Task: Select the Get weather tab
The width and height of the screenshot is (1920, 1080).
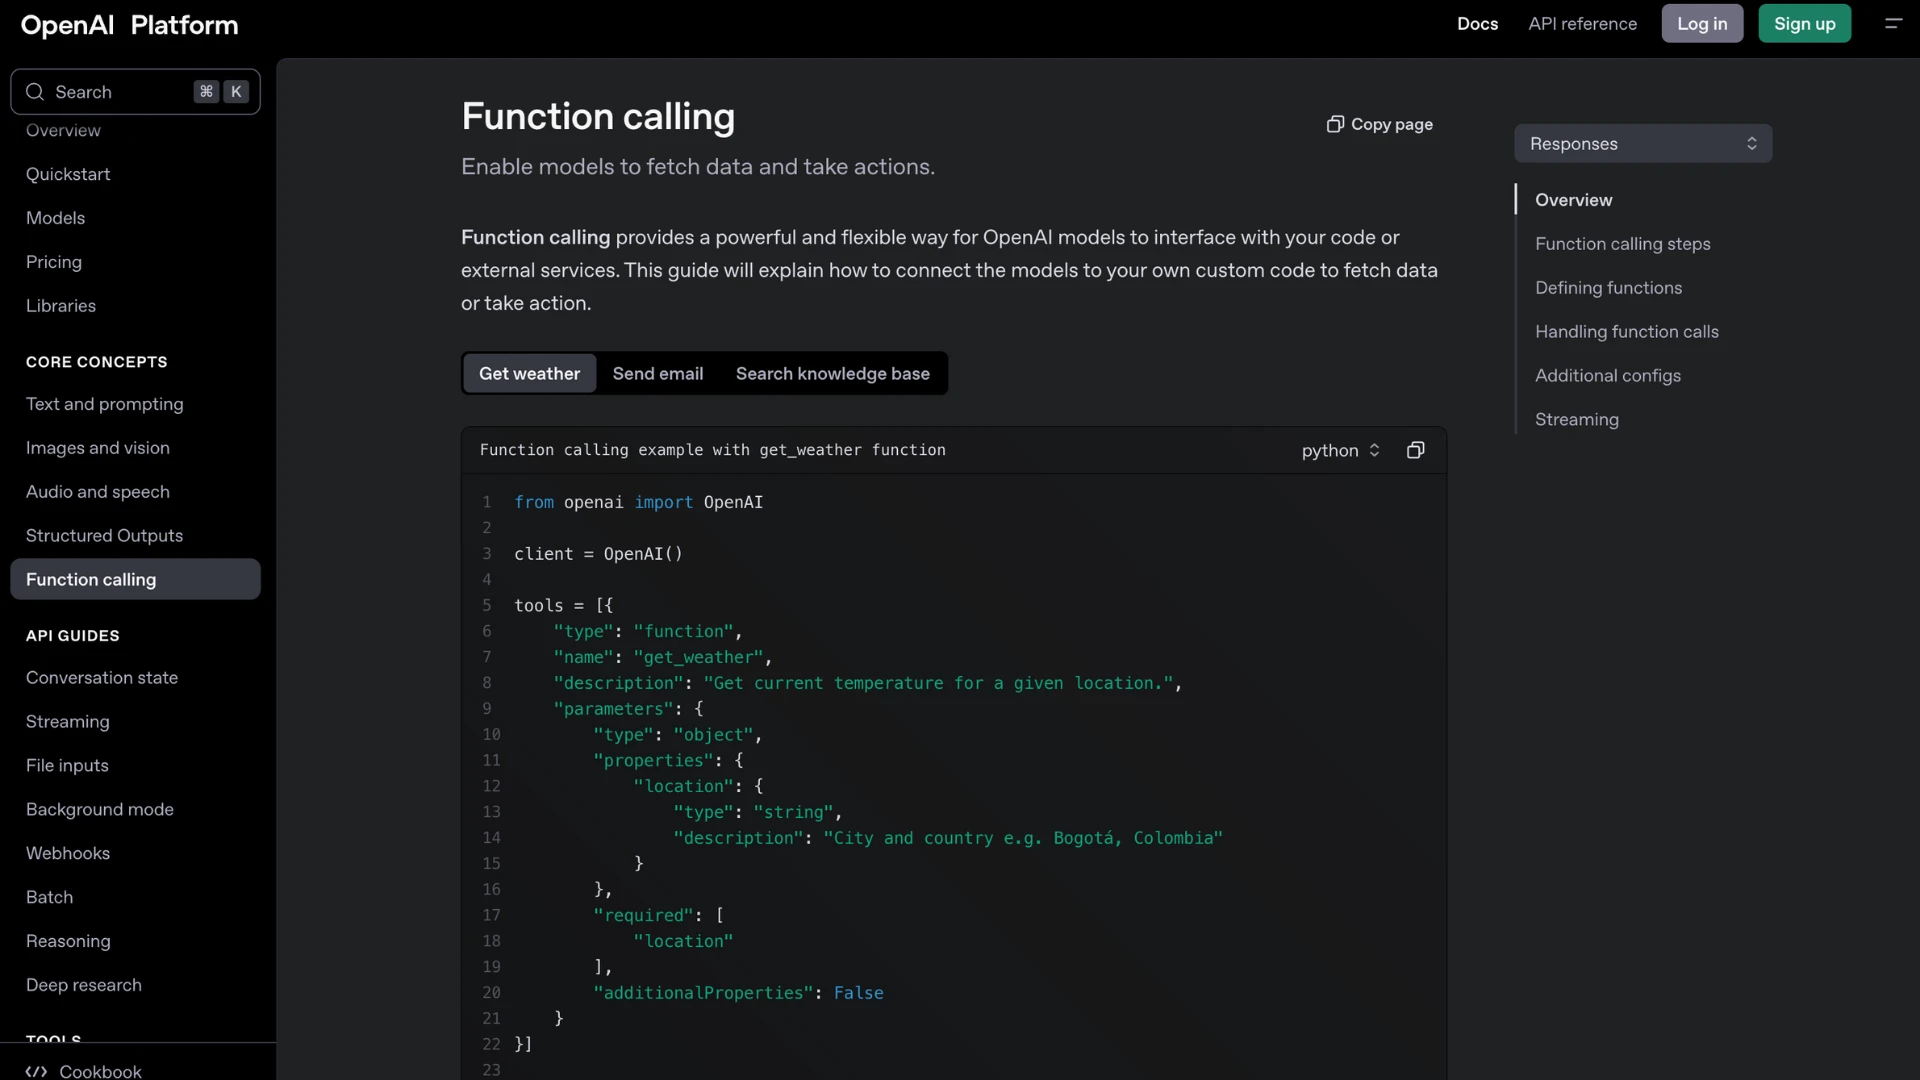Action: (x=529, y=373)
